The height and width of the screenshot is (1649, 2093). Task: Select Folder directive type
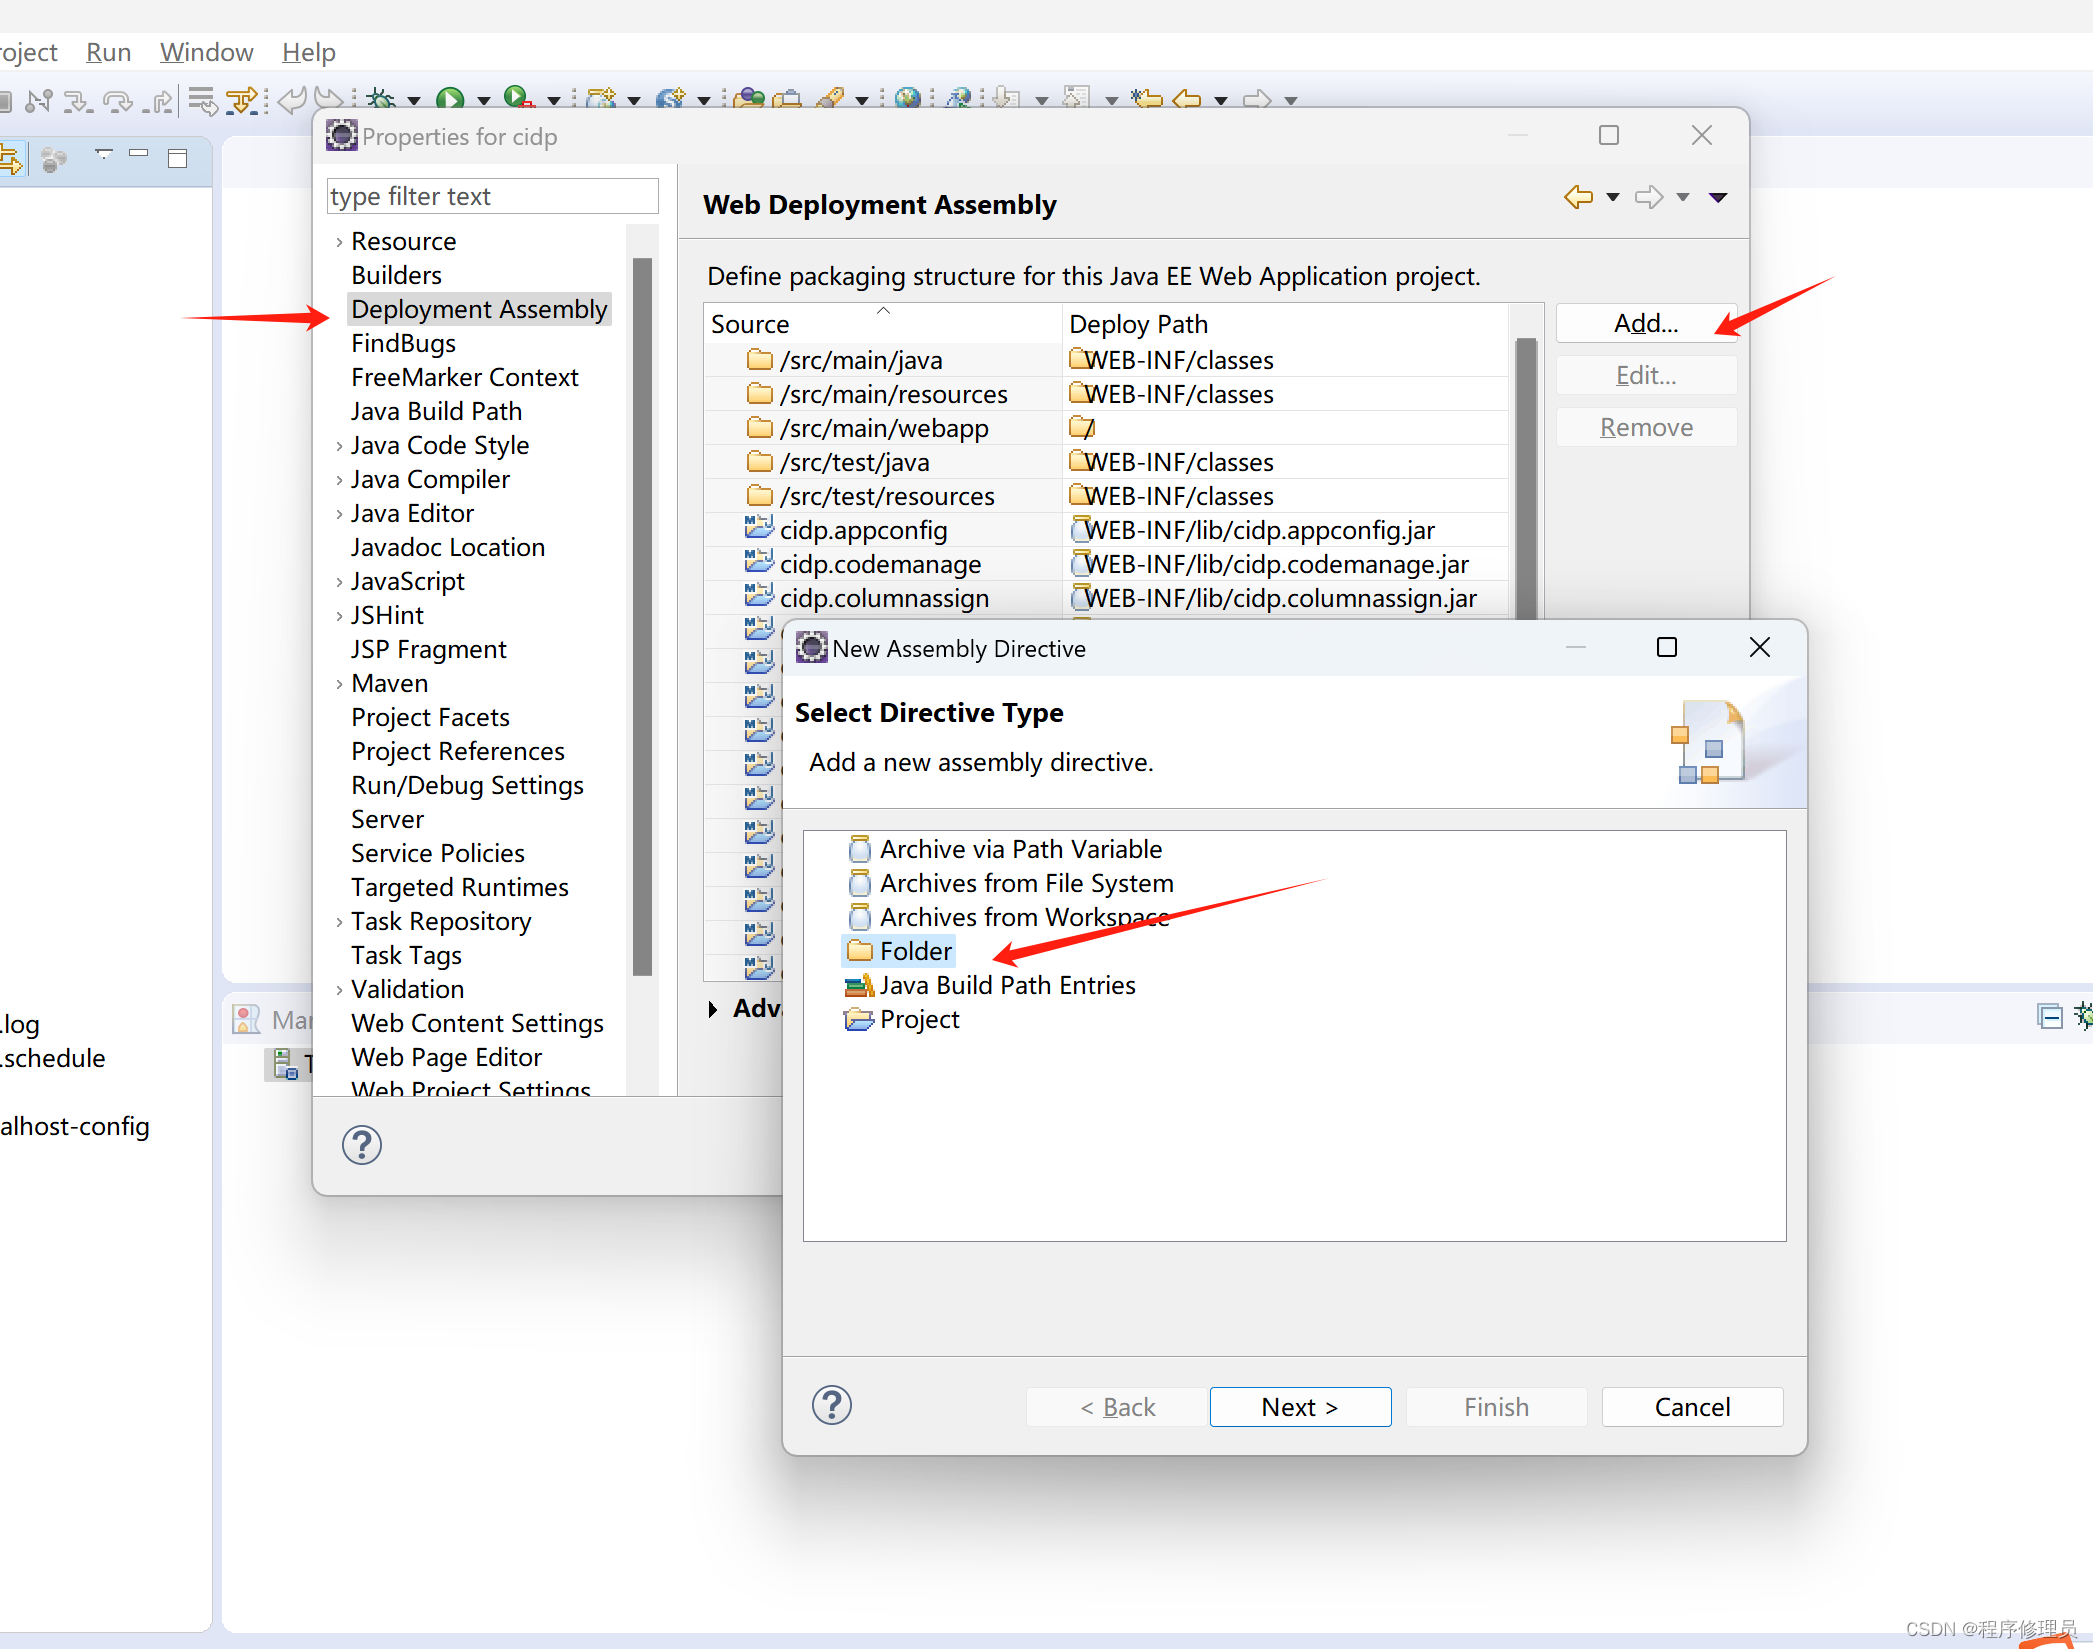pyautogui.click(x=899, y=951)
